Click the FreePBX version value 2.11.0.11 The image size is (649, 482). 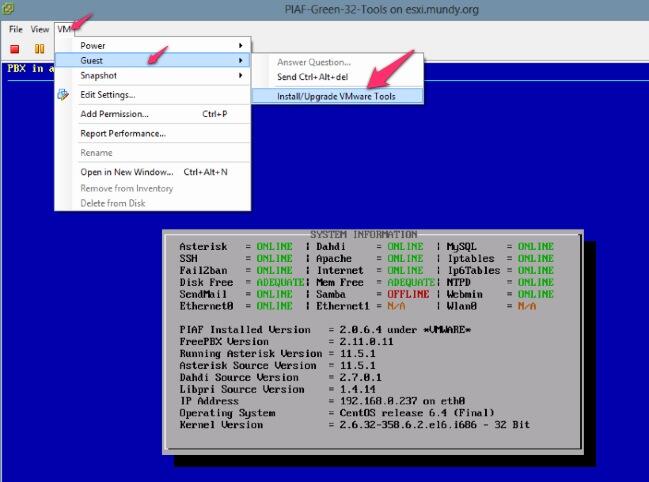point(366,342)
